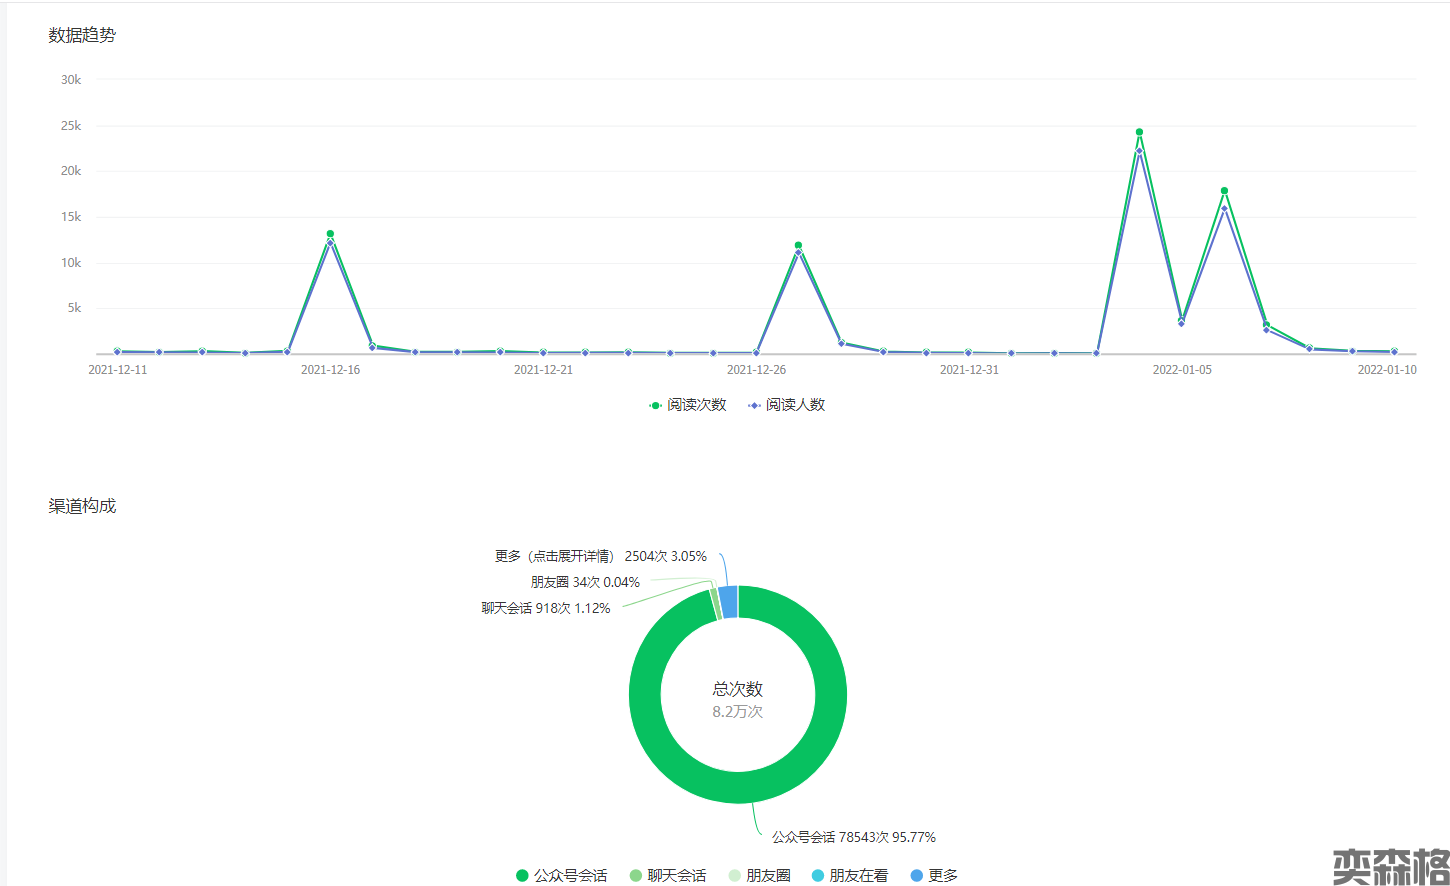The image size is (1450, 886).
Task: Click the 聊天会话 918次 1.12% label
Action: point(545,608)
